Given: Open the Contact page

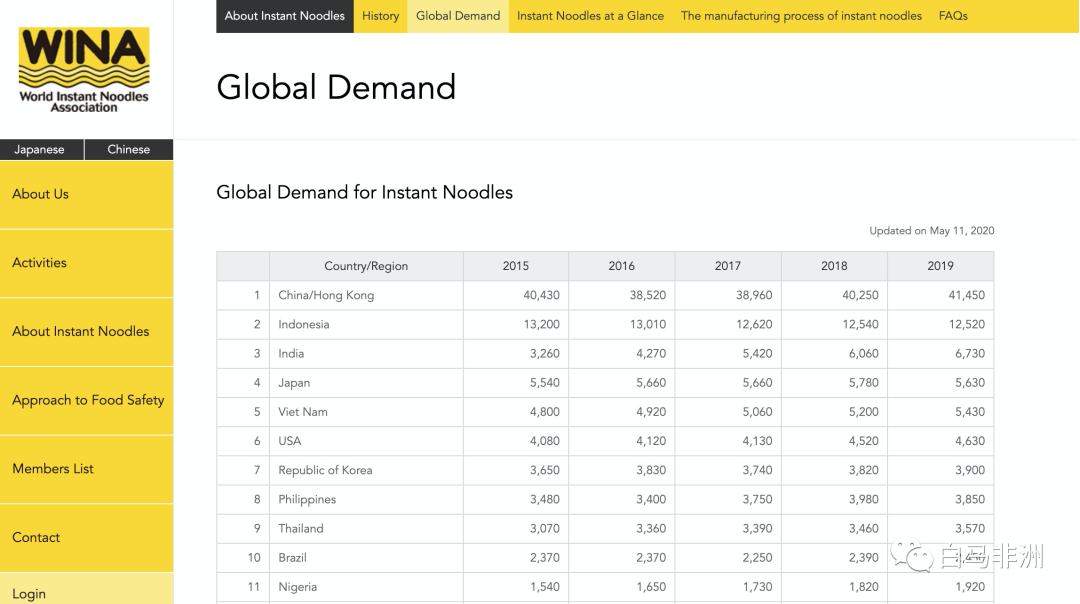Looking at the screenshot, I should click(x=36, y=537).
